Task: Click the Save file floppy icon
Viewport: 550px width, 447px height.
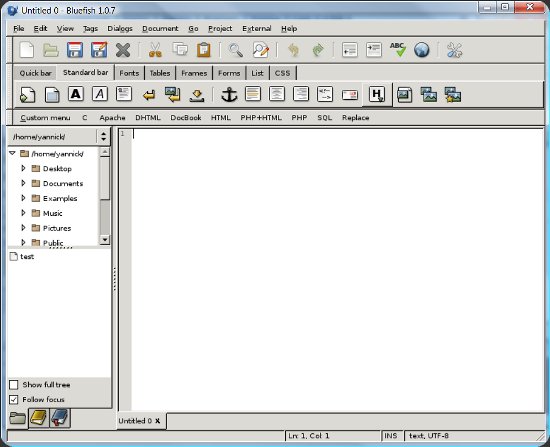Action: (75, 50)
